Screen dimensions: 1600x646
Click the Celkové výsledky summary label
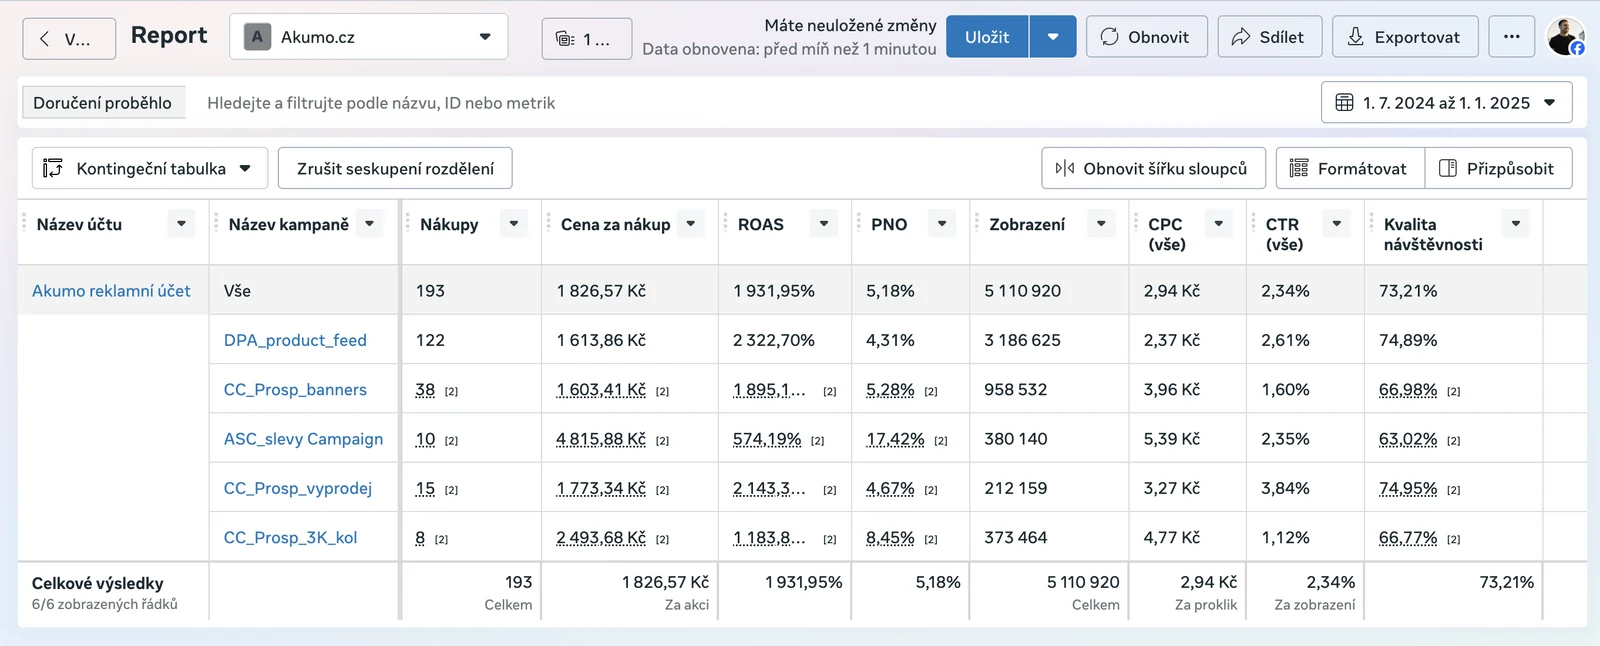[x=98, y=583]
